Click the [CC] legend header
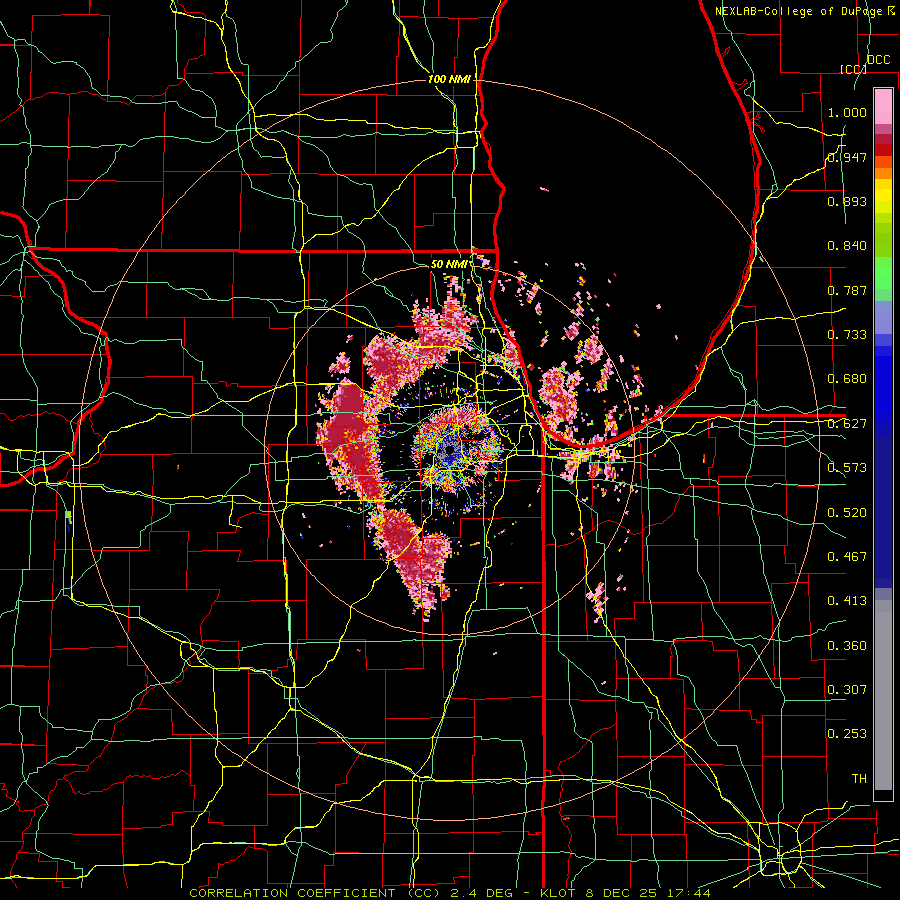The image size is (900, 900). coord(853,69)
